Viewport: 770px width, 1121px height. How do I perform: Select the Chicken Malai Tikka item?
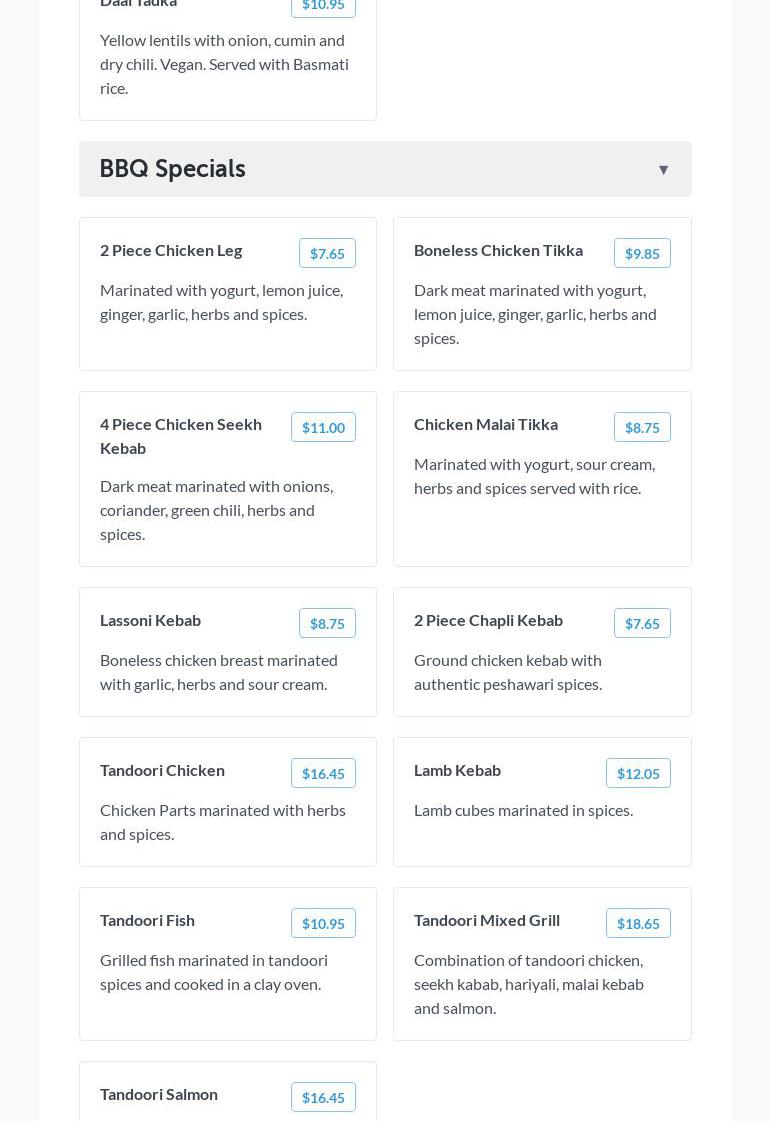[486, 425]
